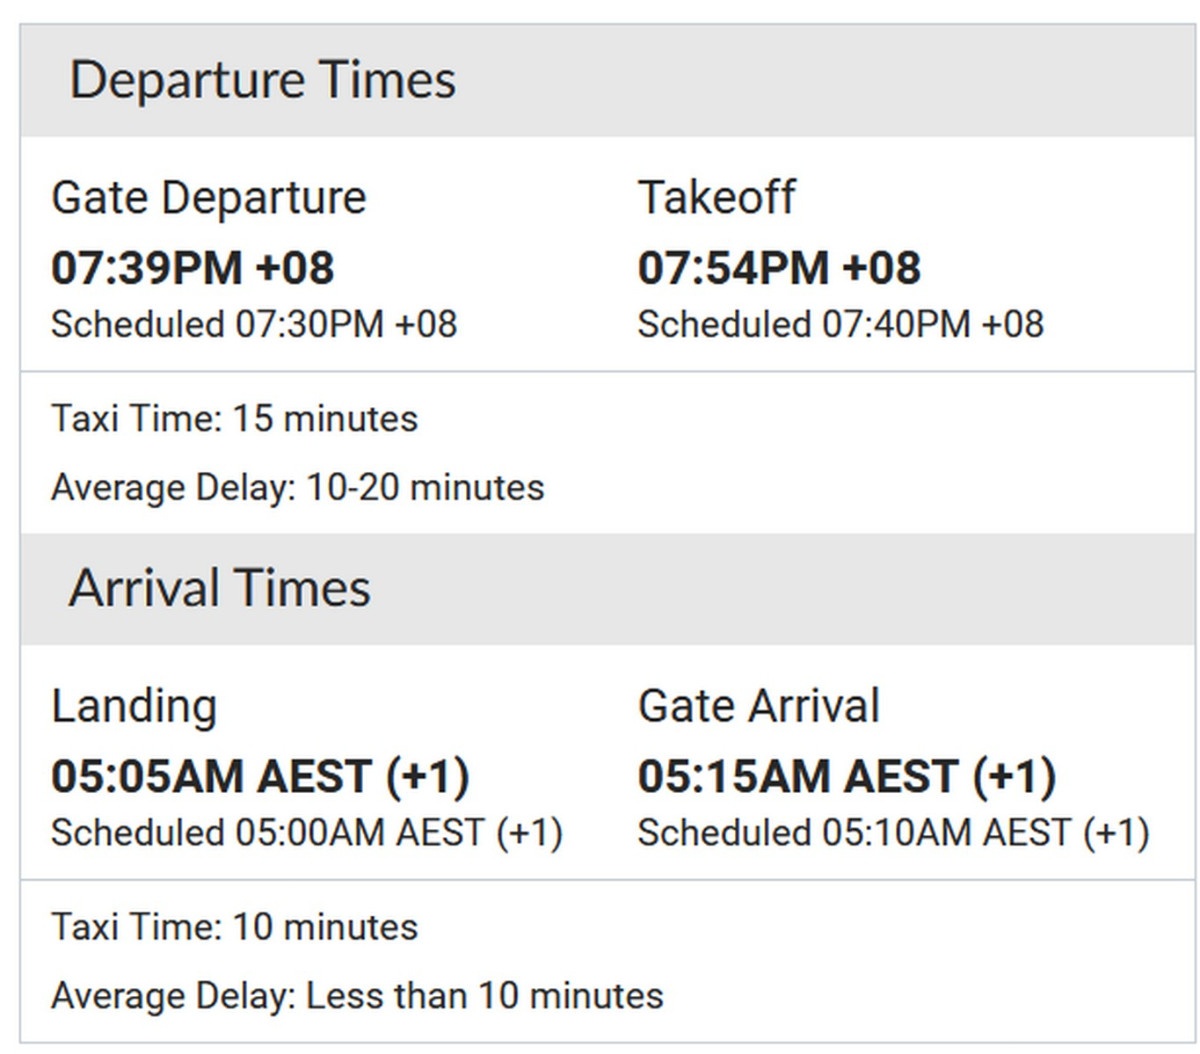The width and height of the screenshot is (1200, 1054).
Task: Click Scheduled 07:40PM +08 takeoff text
Action: 841,325
